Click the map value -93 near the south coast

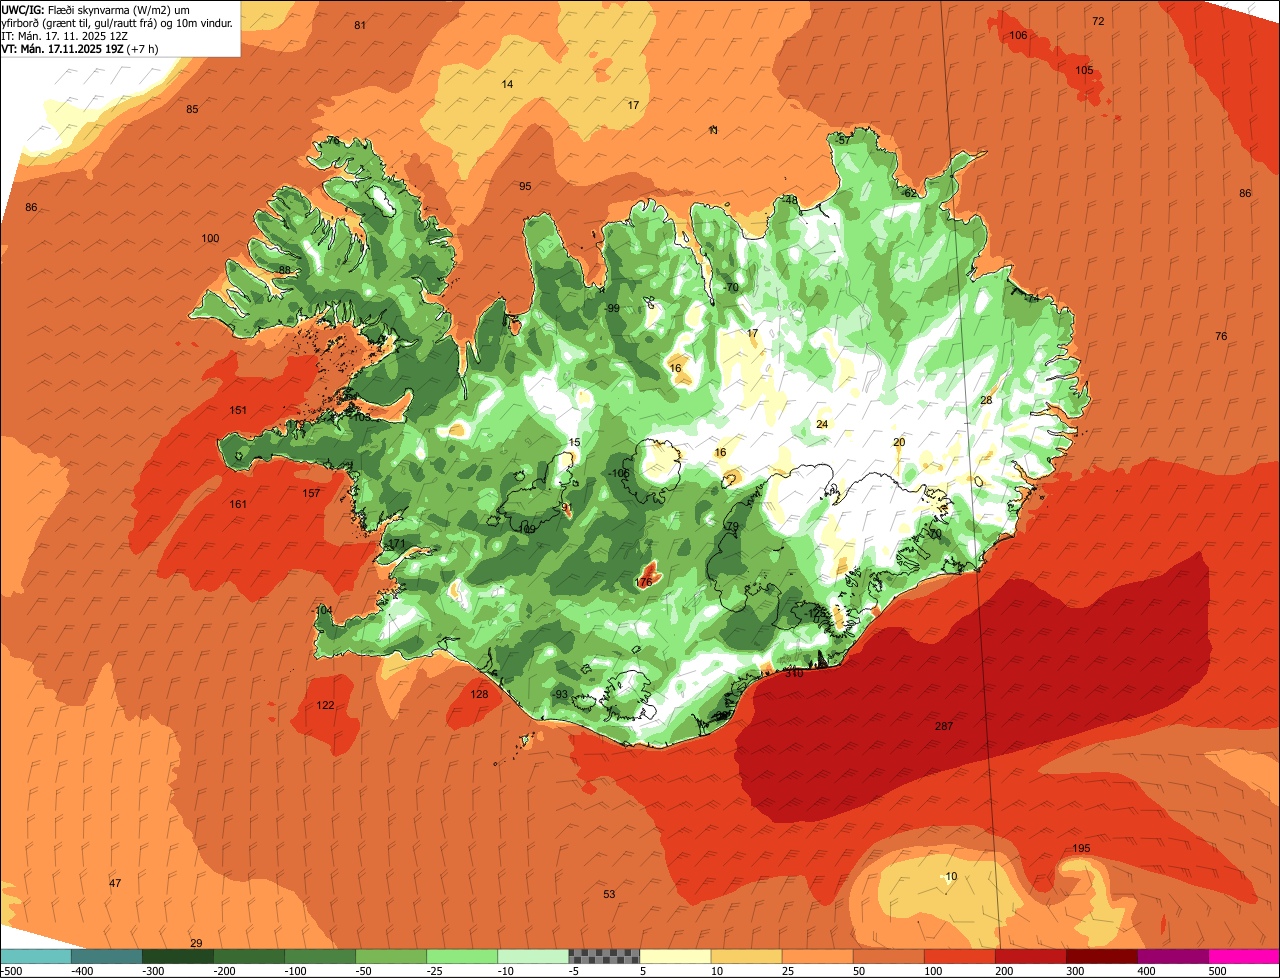561,694
